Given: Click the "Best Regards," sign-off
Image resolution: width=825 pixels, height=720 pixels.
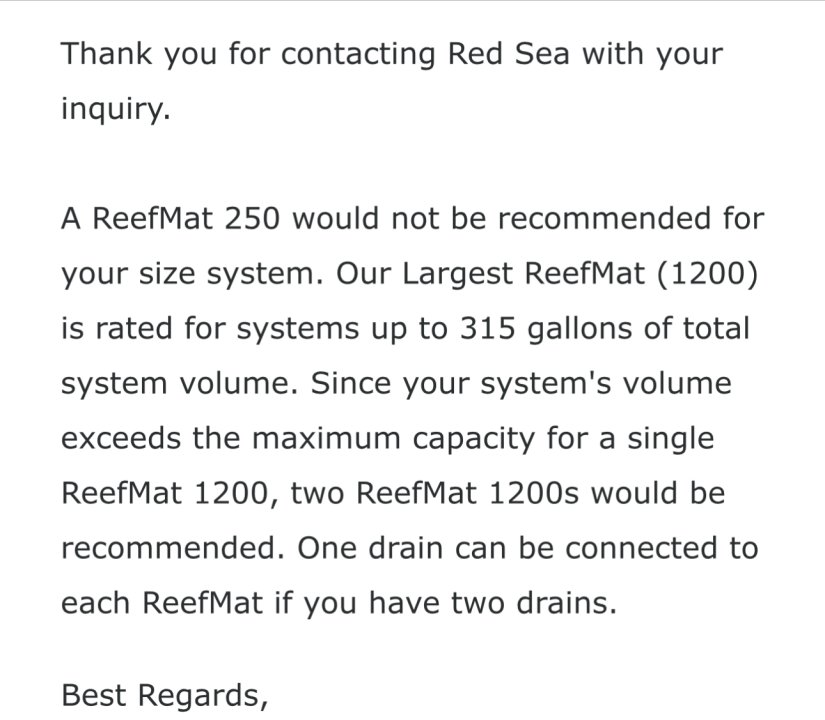Looking at the screenshot, I should point(165,696).
